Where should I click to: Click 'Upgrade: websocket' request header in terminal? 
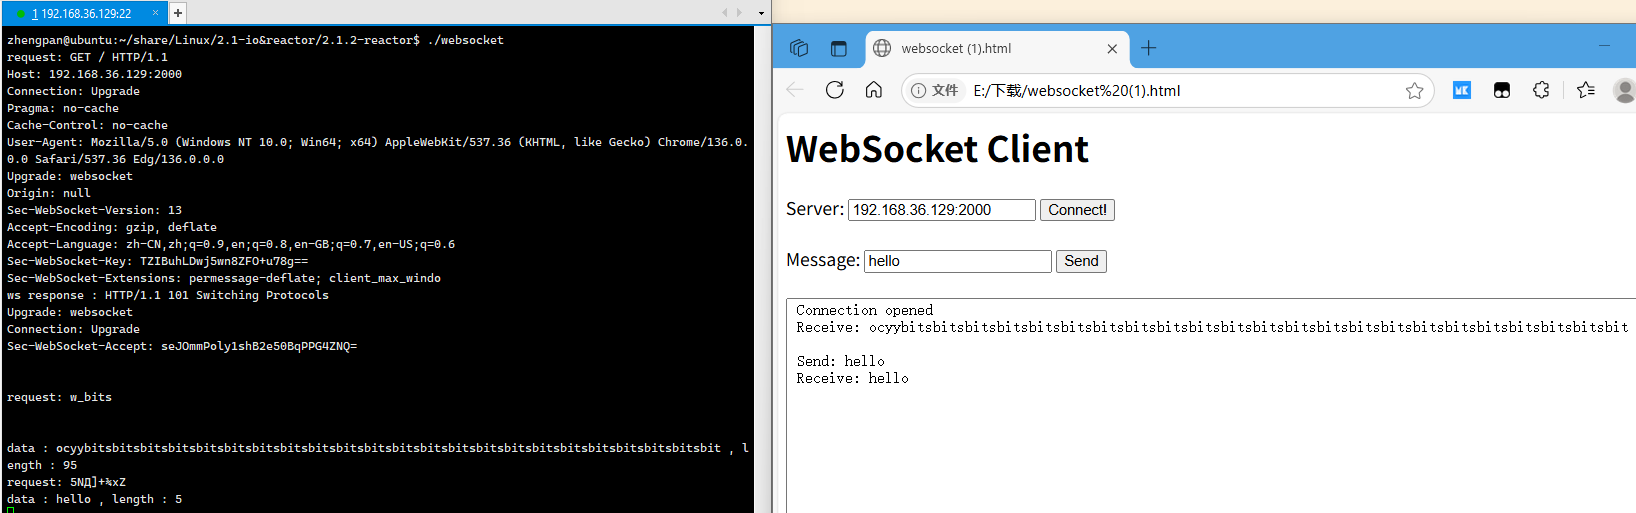pos(70,176)
